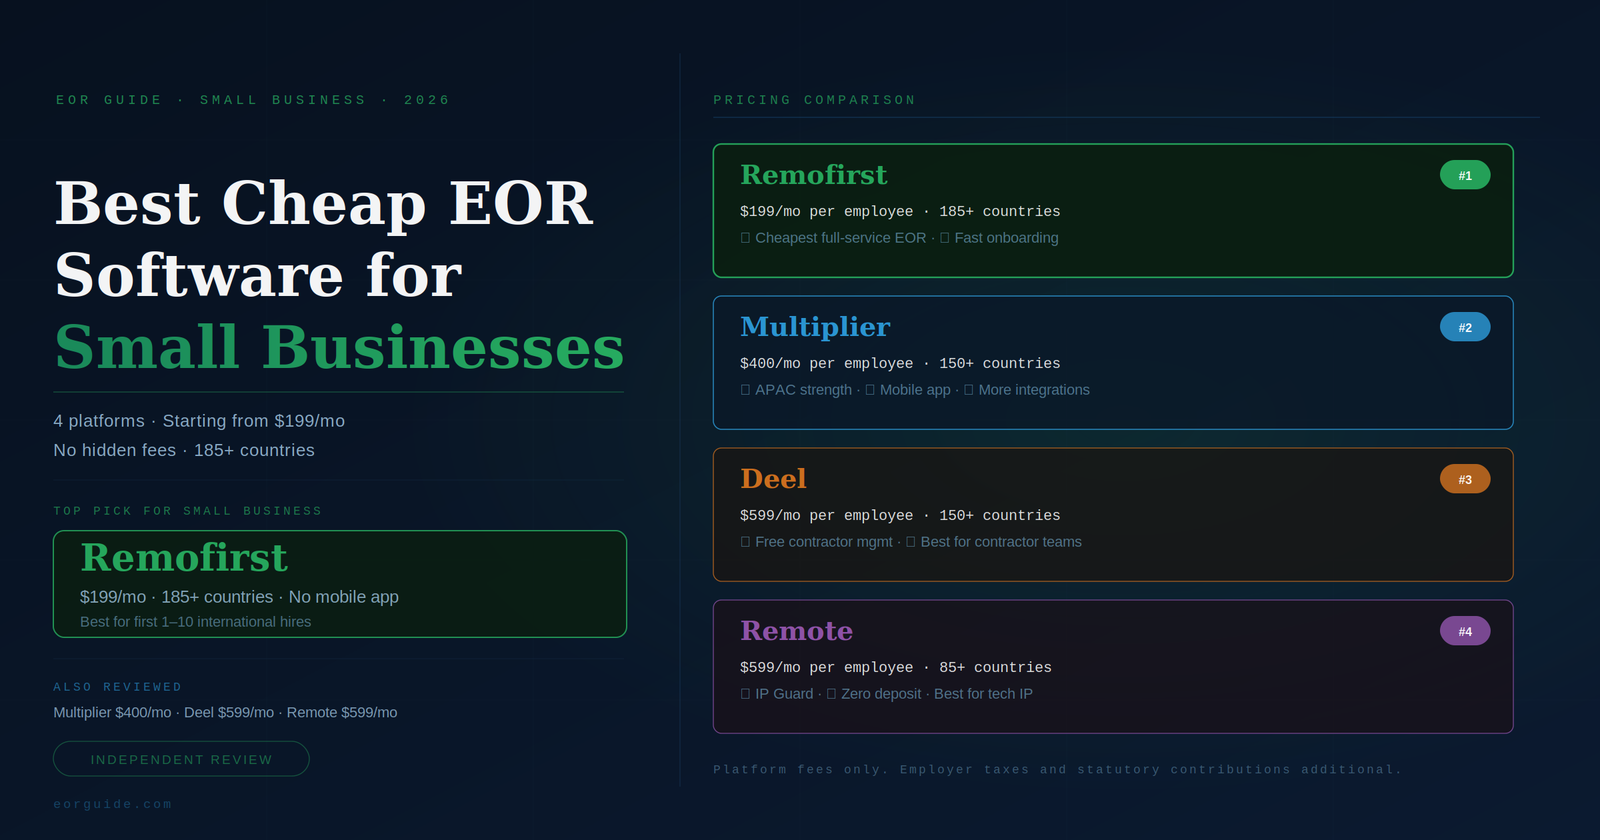This screenshot has width=1600, height=840.
Task: Click 'No hidden fees · 185+ countries' line
Action: tap(184, 451)
